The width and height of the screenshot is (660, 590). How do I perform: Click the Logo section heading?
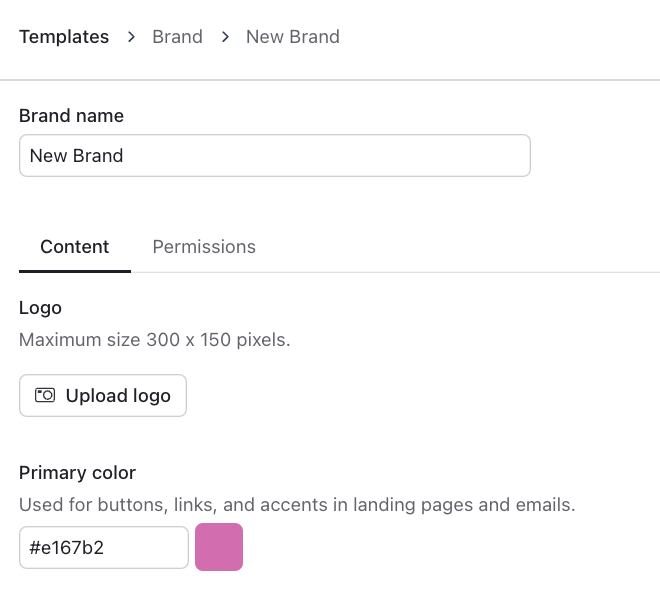(x=40, y=307)
